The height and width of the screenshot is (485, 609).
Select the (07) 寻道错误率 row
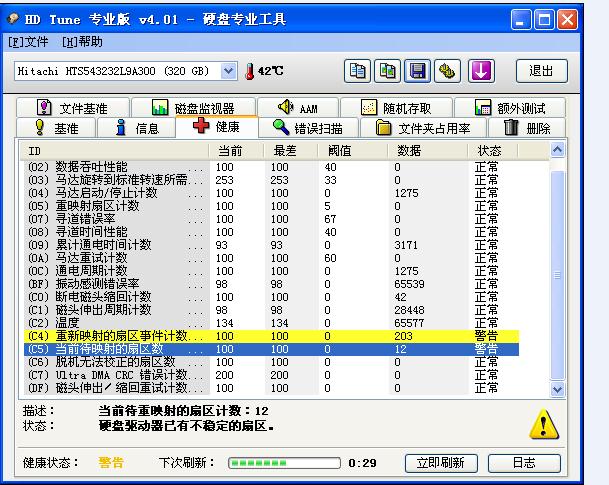[271, 219]
